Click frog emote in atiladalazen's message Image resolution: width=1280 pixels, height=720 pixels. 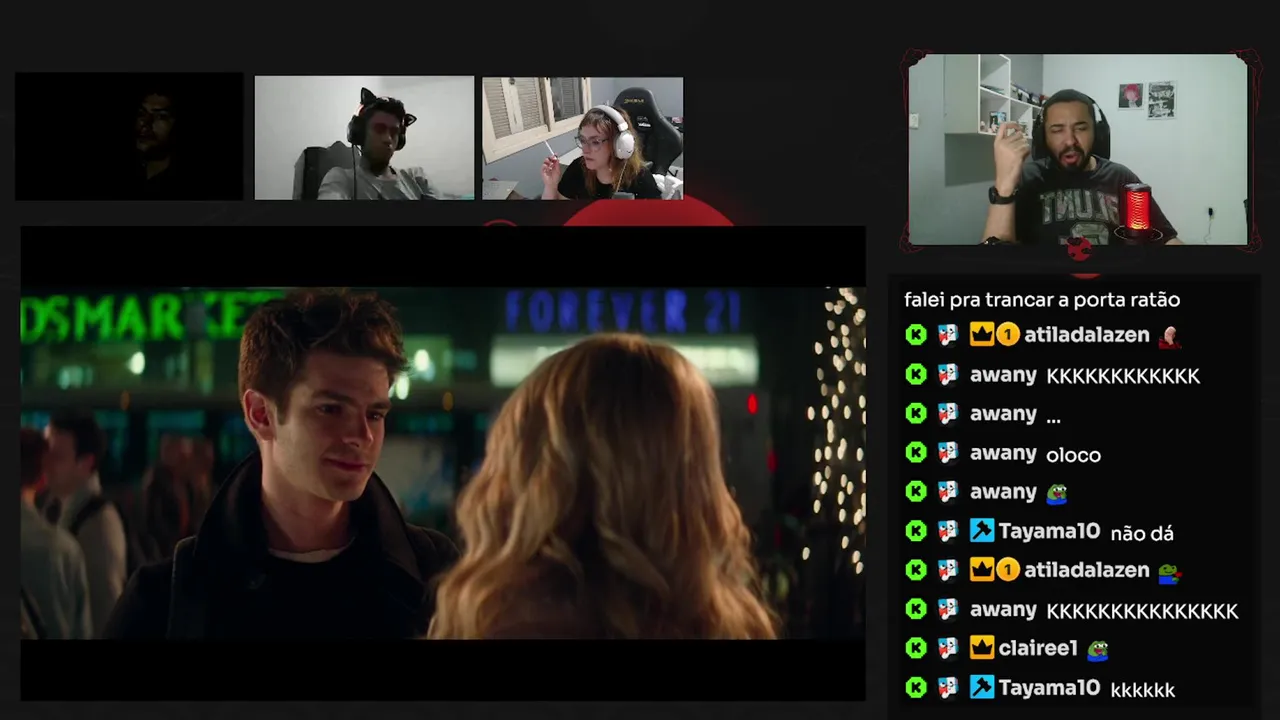pos(1169,572)
